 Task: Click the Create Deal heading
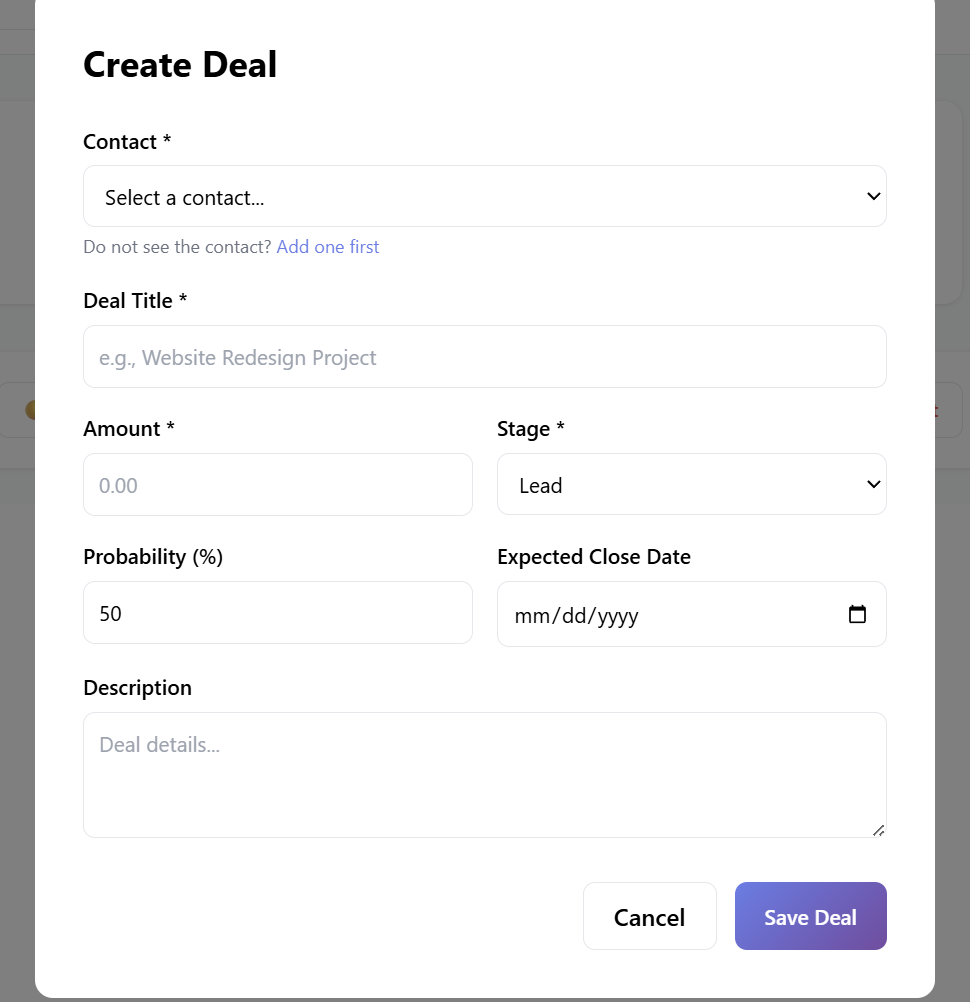[180, 65]
